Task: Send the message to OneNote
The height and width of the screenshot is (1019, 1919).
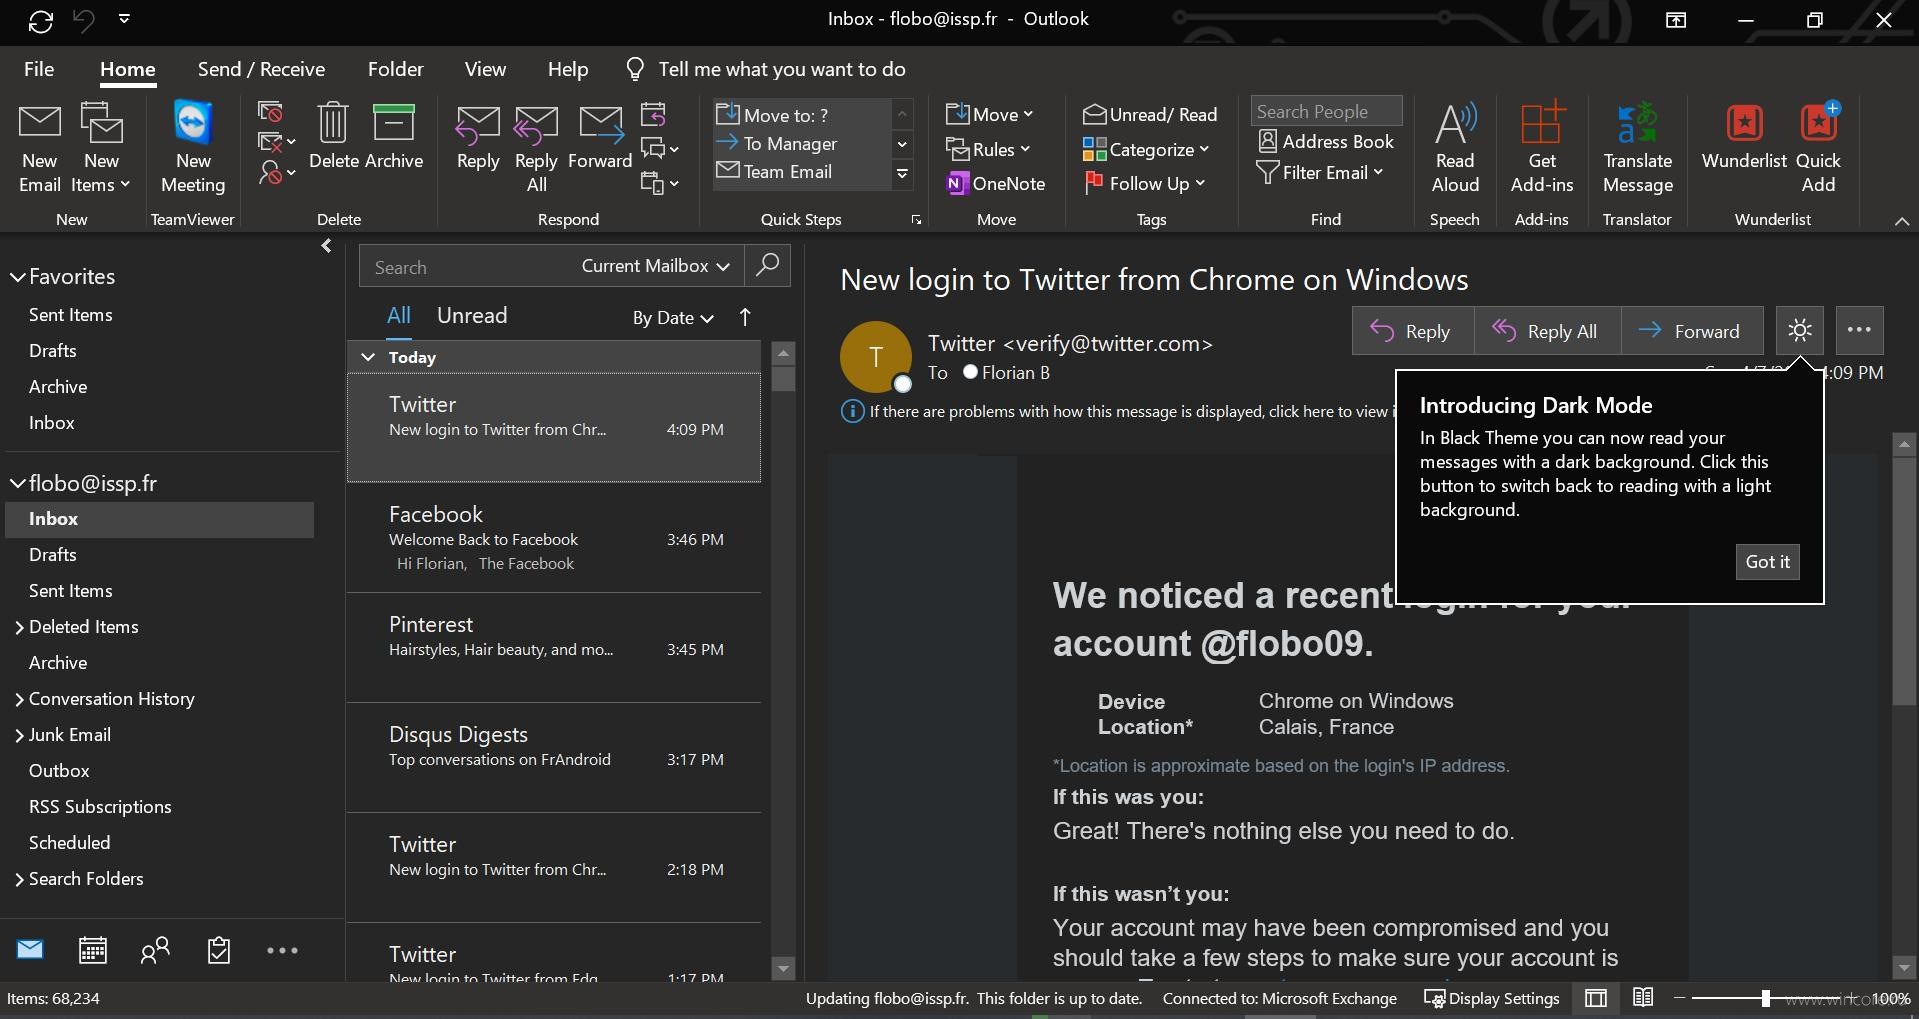Action: [996, 183]
